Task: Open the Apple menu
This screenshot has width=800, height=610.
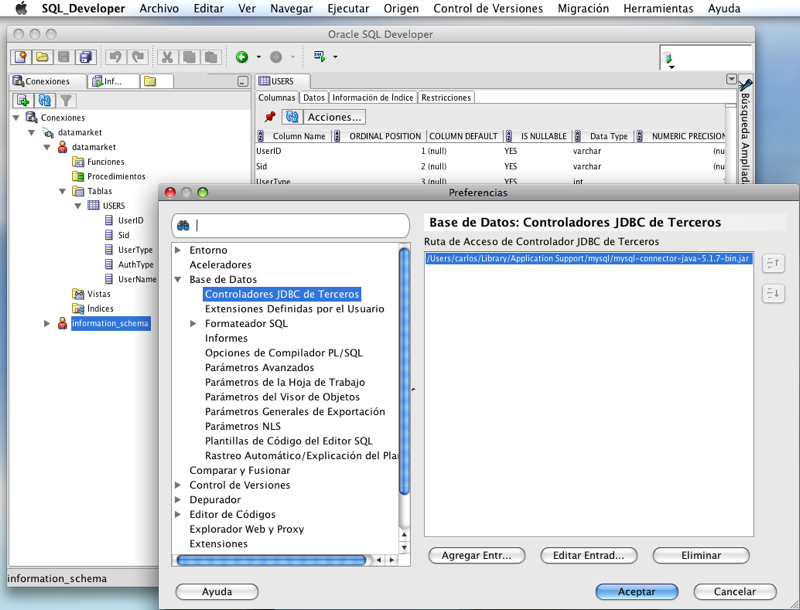Action: (x=21, y=8)
